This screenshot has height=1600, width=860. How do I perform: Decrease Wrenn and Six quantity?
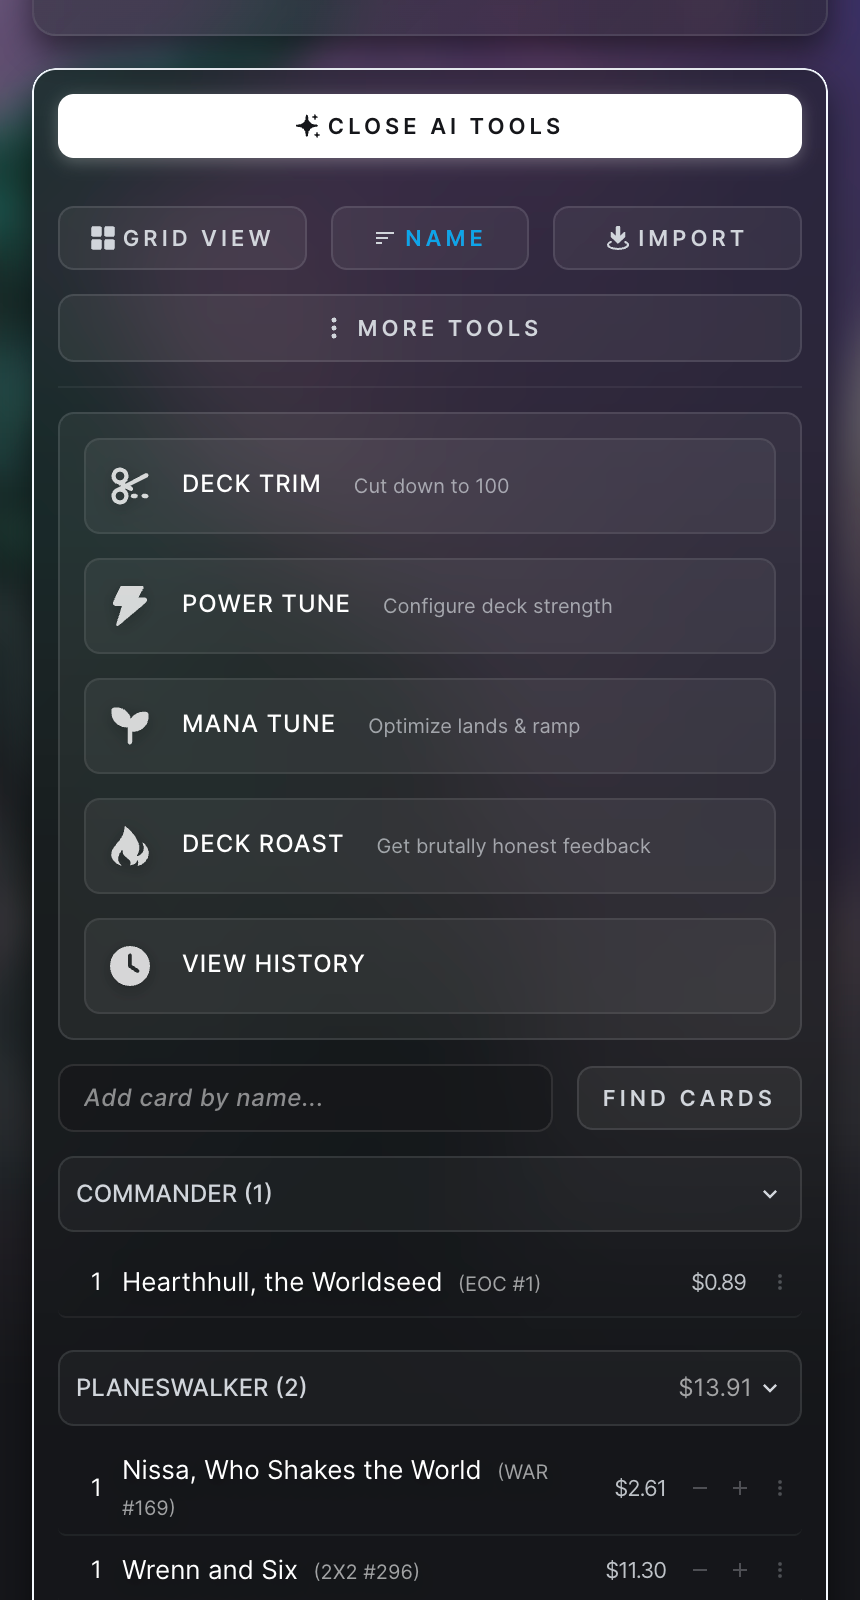click(700, 1570)
